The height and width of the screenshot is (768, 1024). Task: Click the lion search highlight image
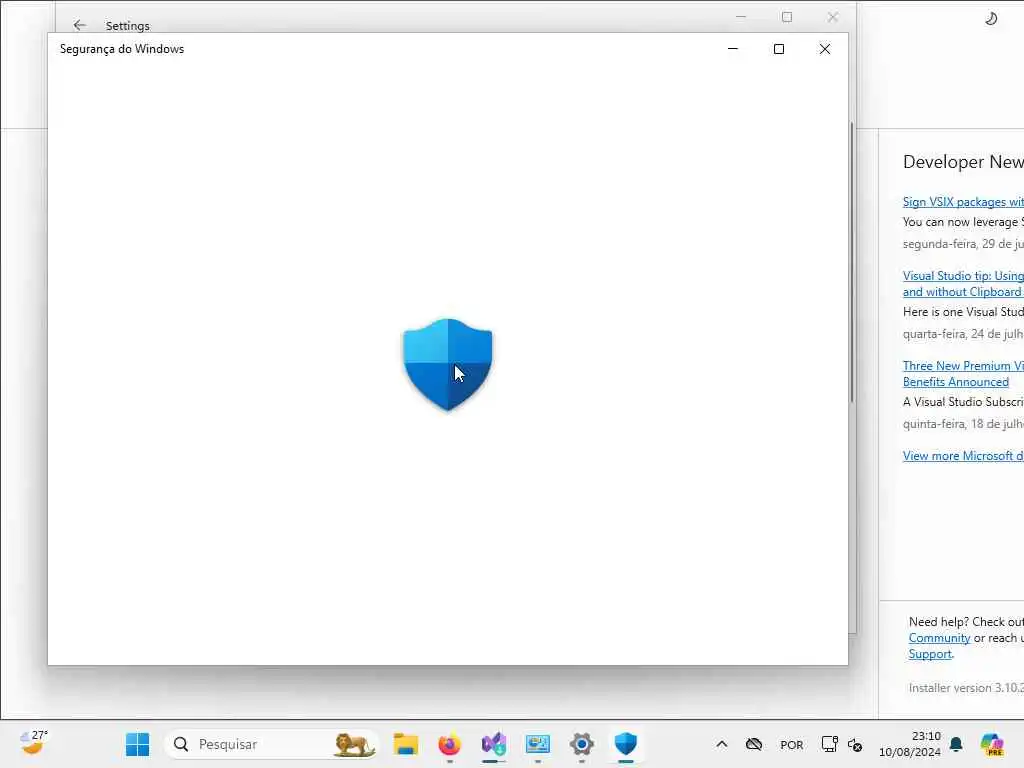pos(353,744)
